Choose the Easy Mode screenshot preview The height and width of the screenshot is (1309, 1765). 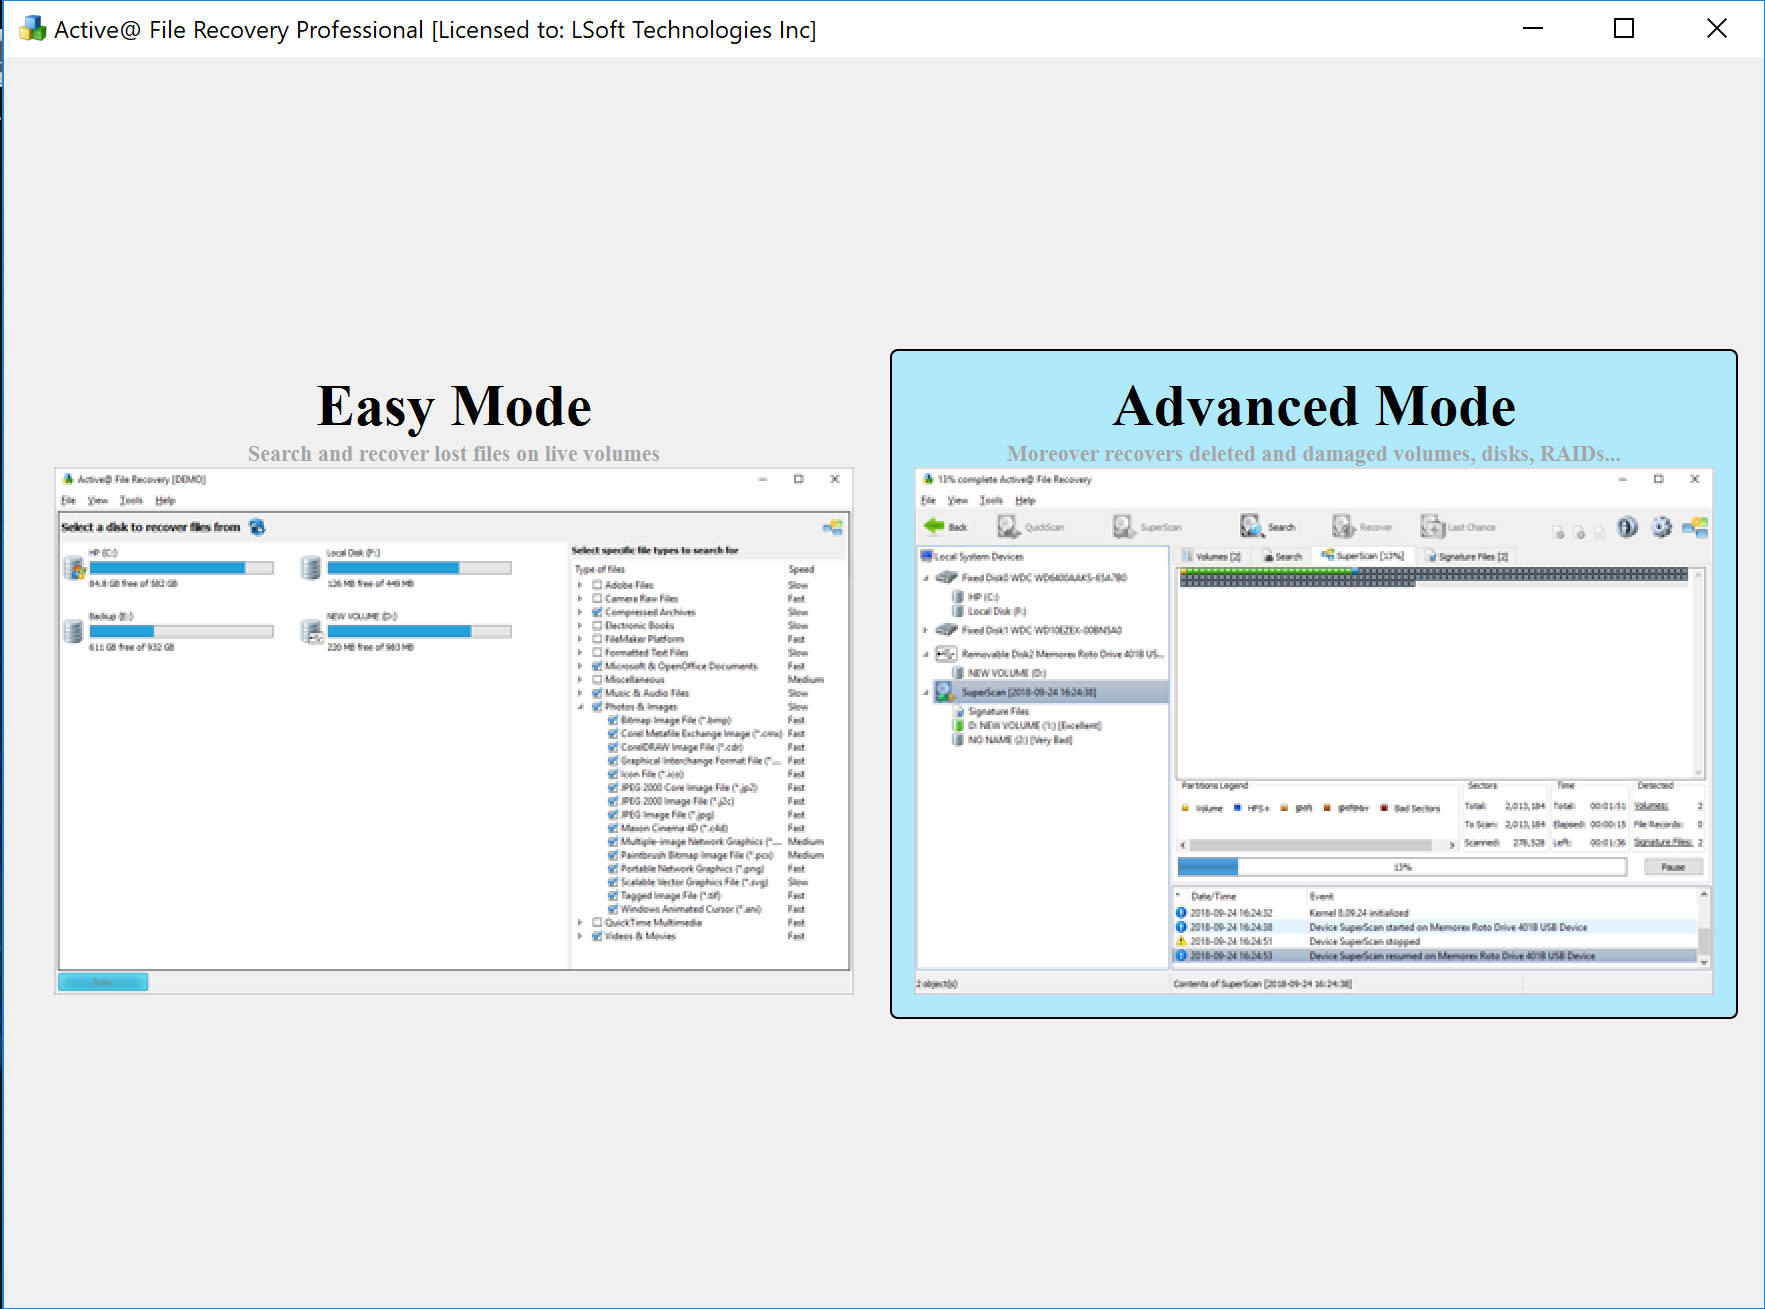pyautogui.click(x=454, y=731)
